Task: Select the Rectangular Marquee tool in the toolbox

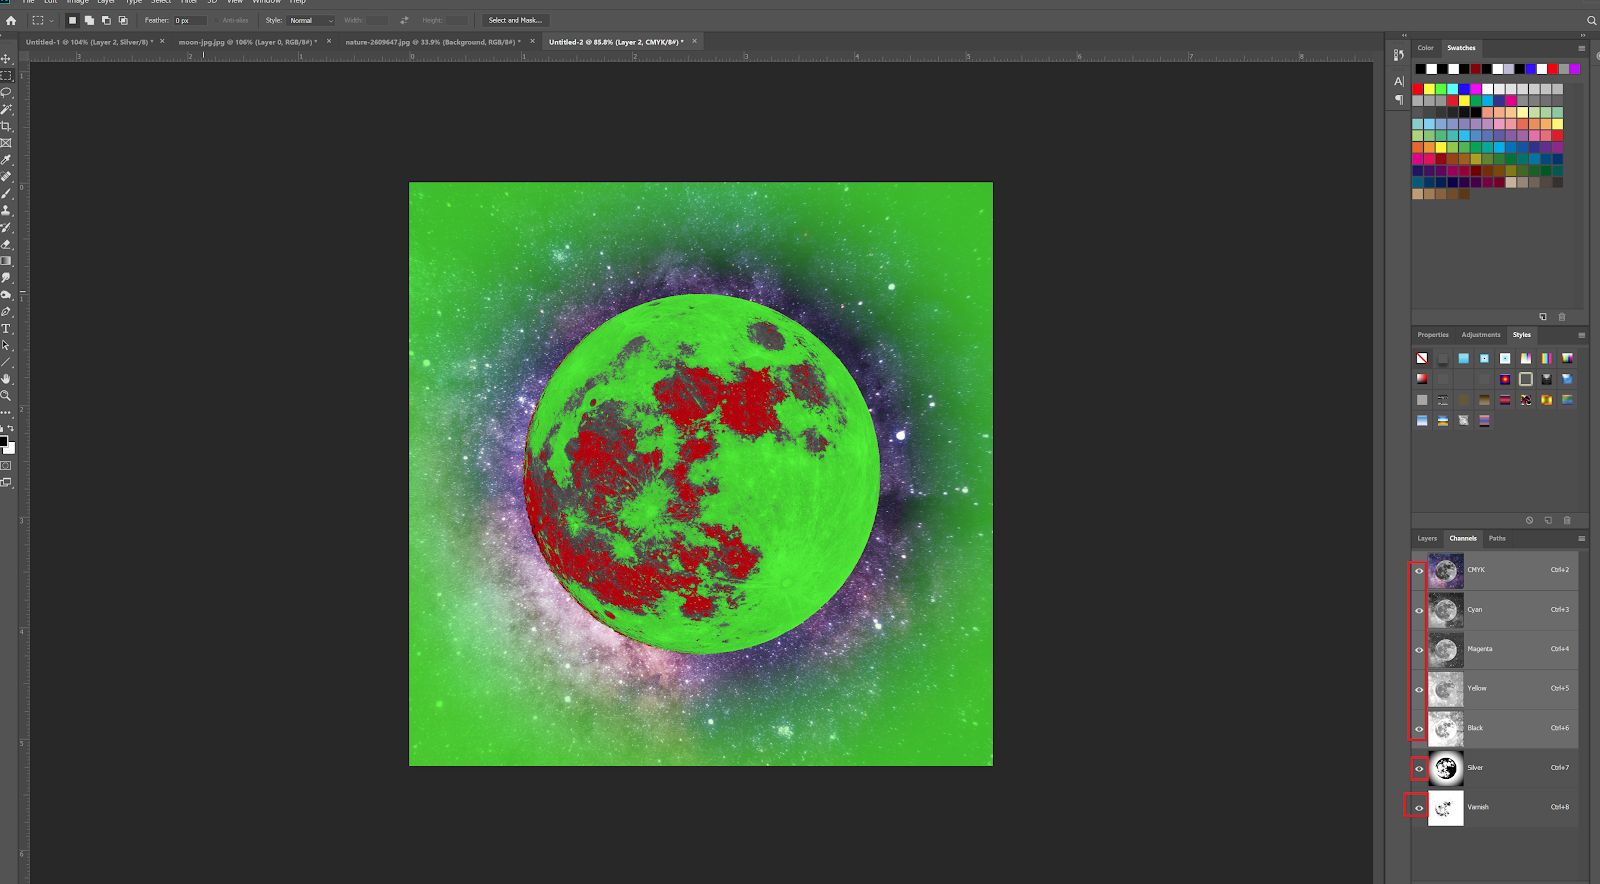Action: pos(6,76)
